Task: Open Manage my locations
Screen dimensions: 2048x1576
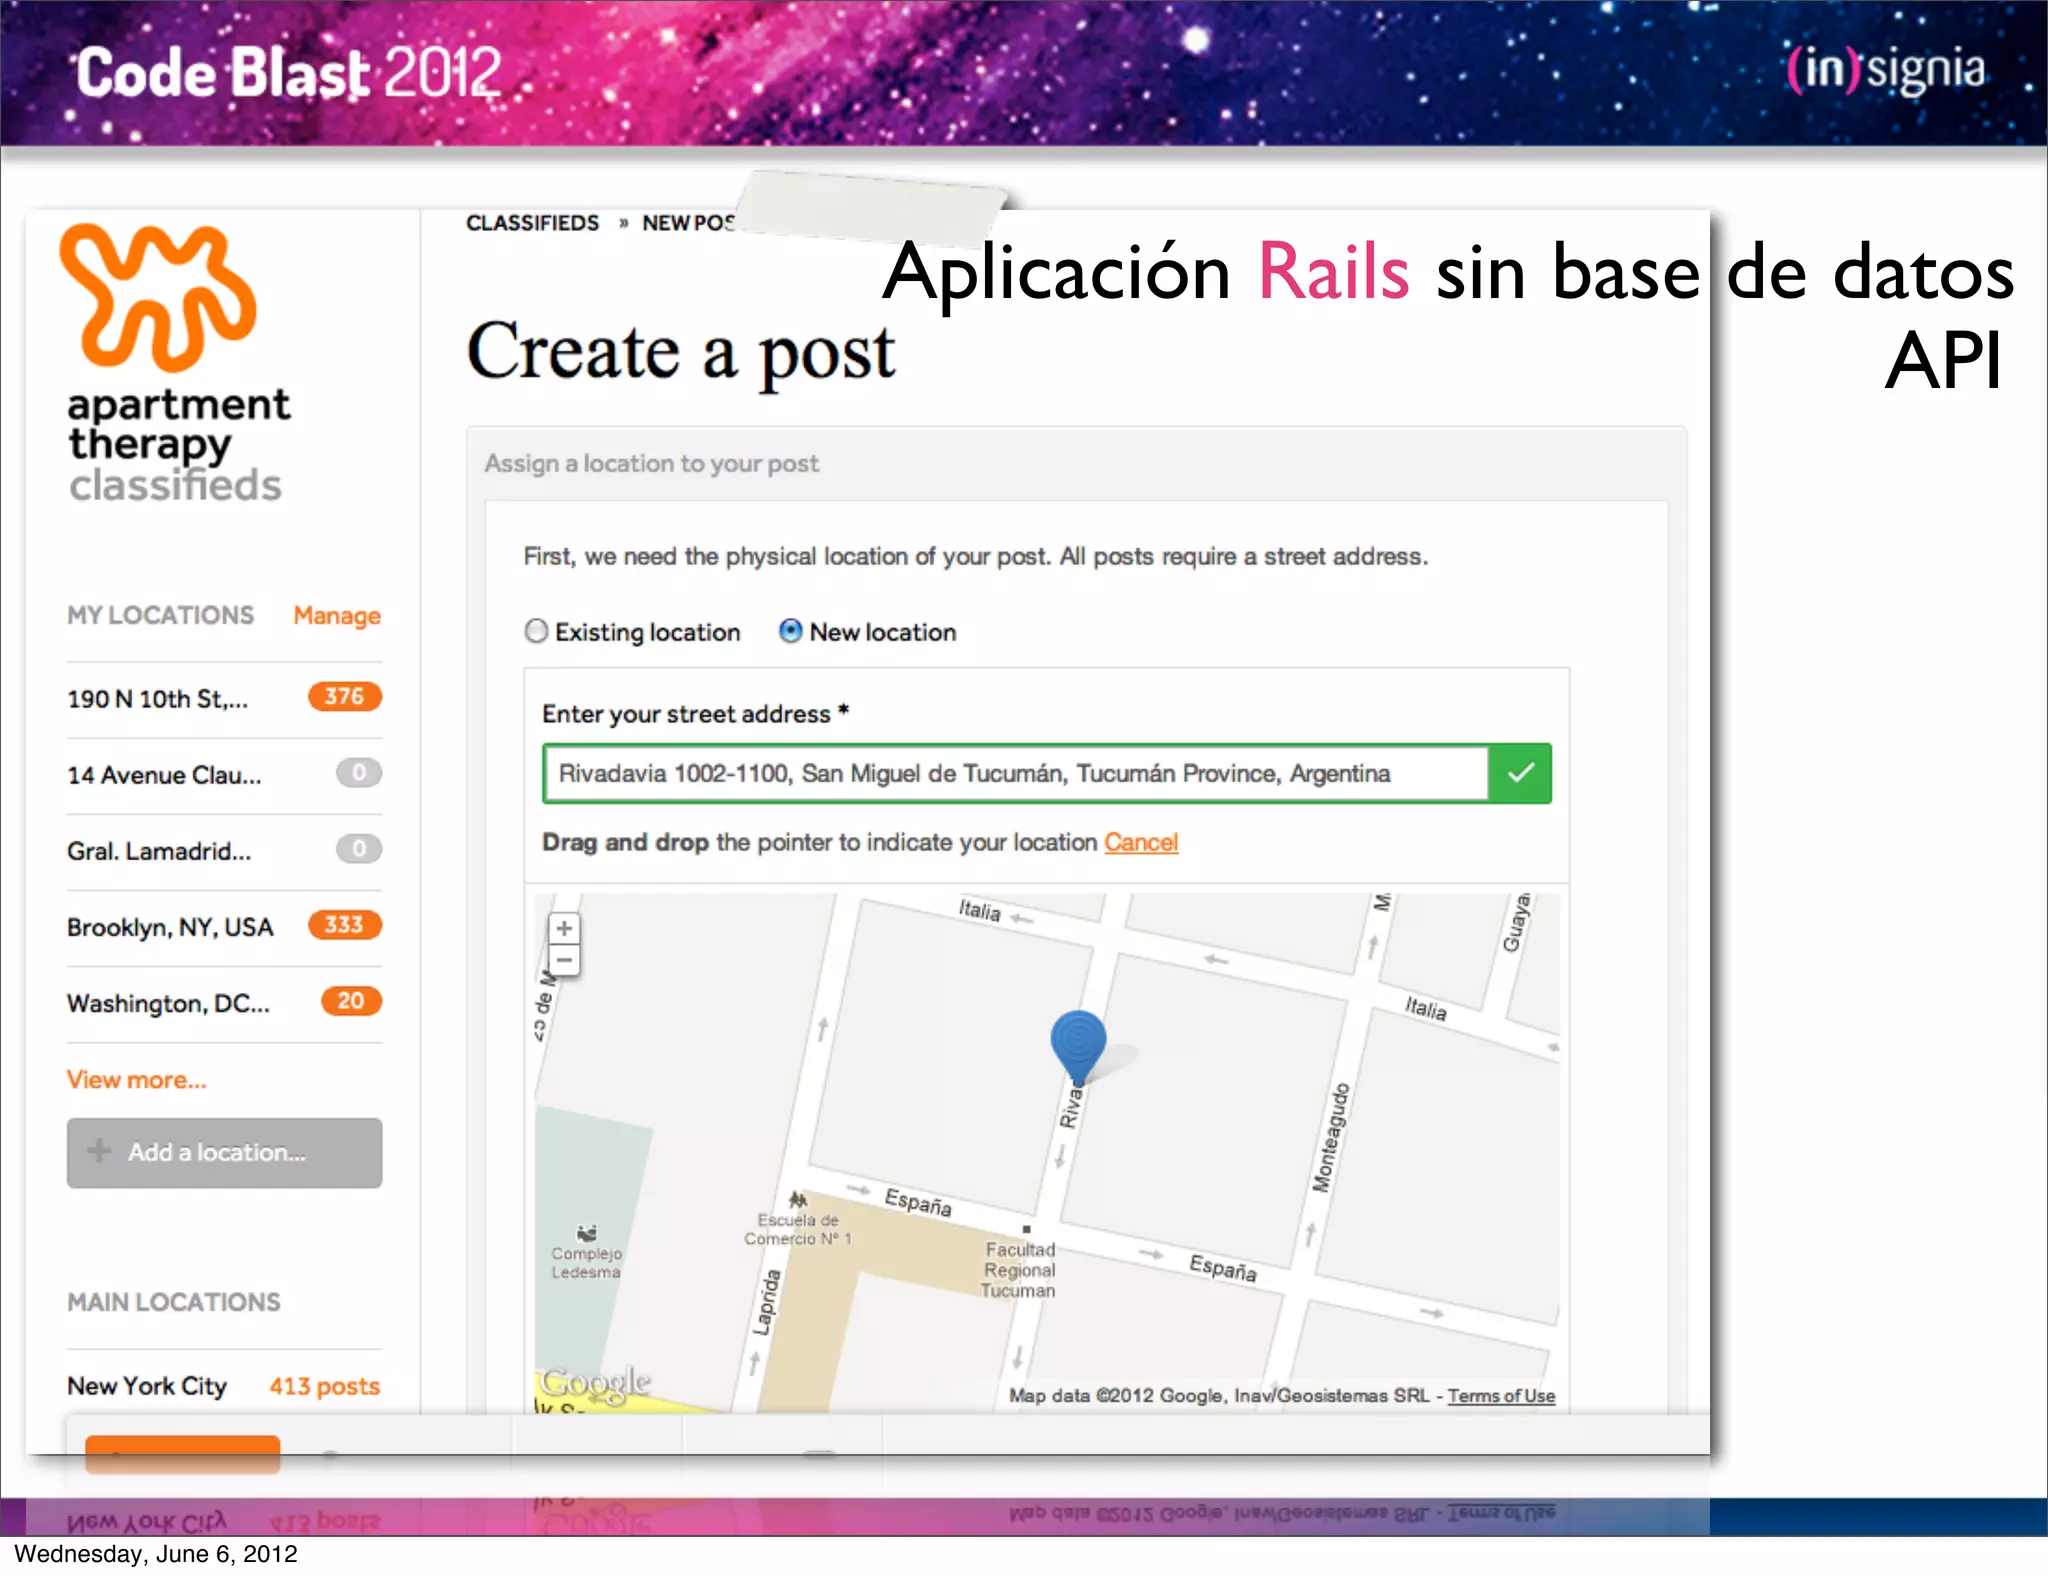Action: tap(337, 616)
